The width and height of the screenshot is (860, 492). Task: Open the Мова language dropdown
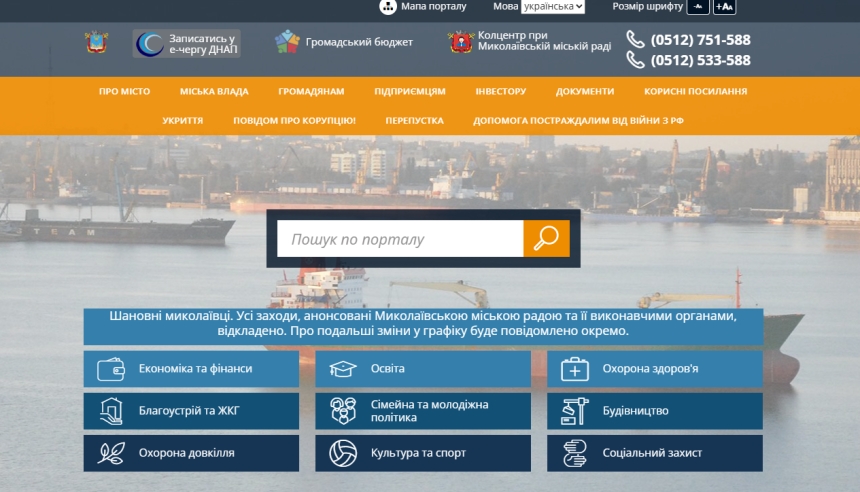coord(552,6)
